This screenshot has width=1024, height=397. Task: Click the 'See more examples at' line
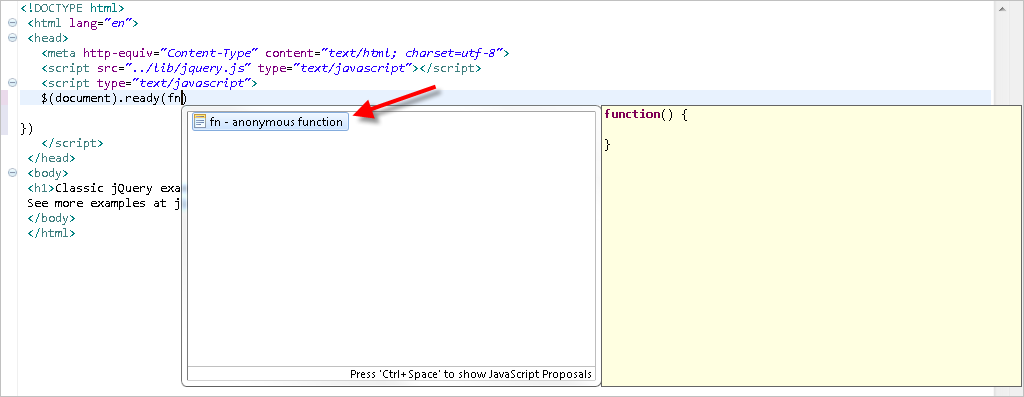[103, 203]
